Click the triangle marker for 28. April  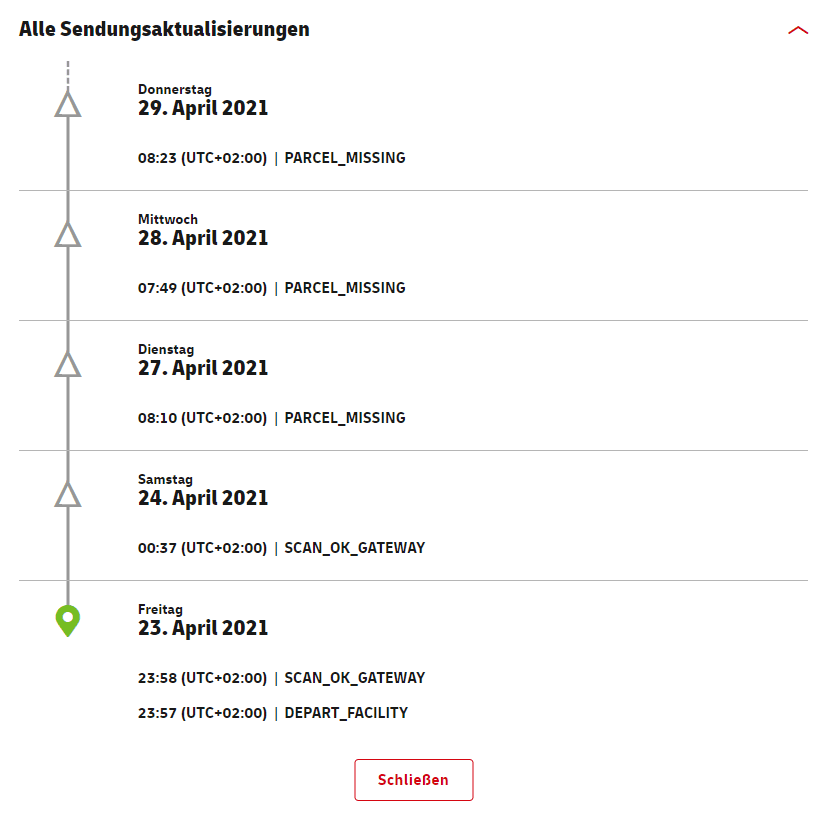(67, 235)
